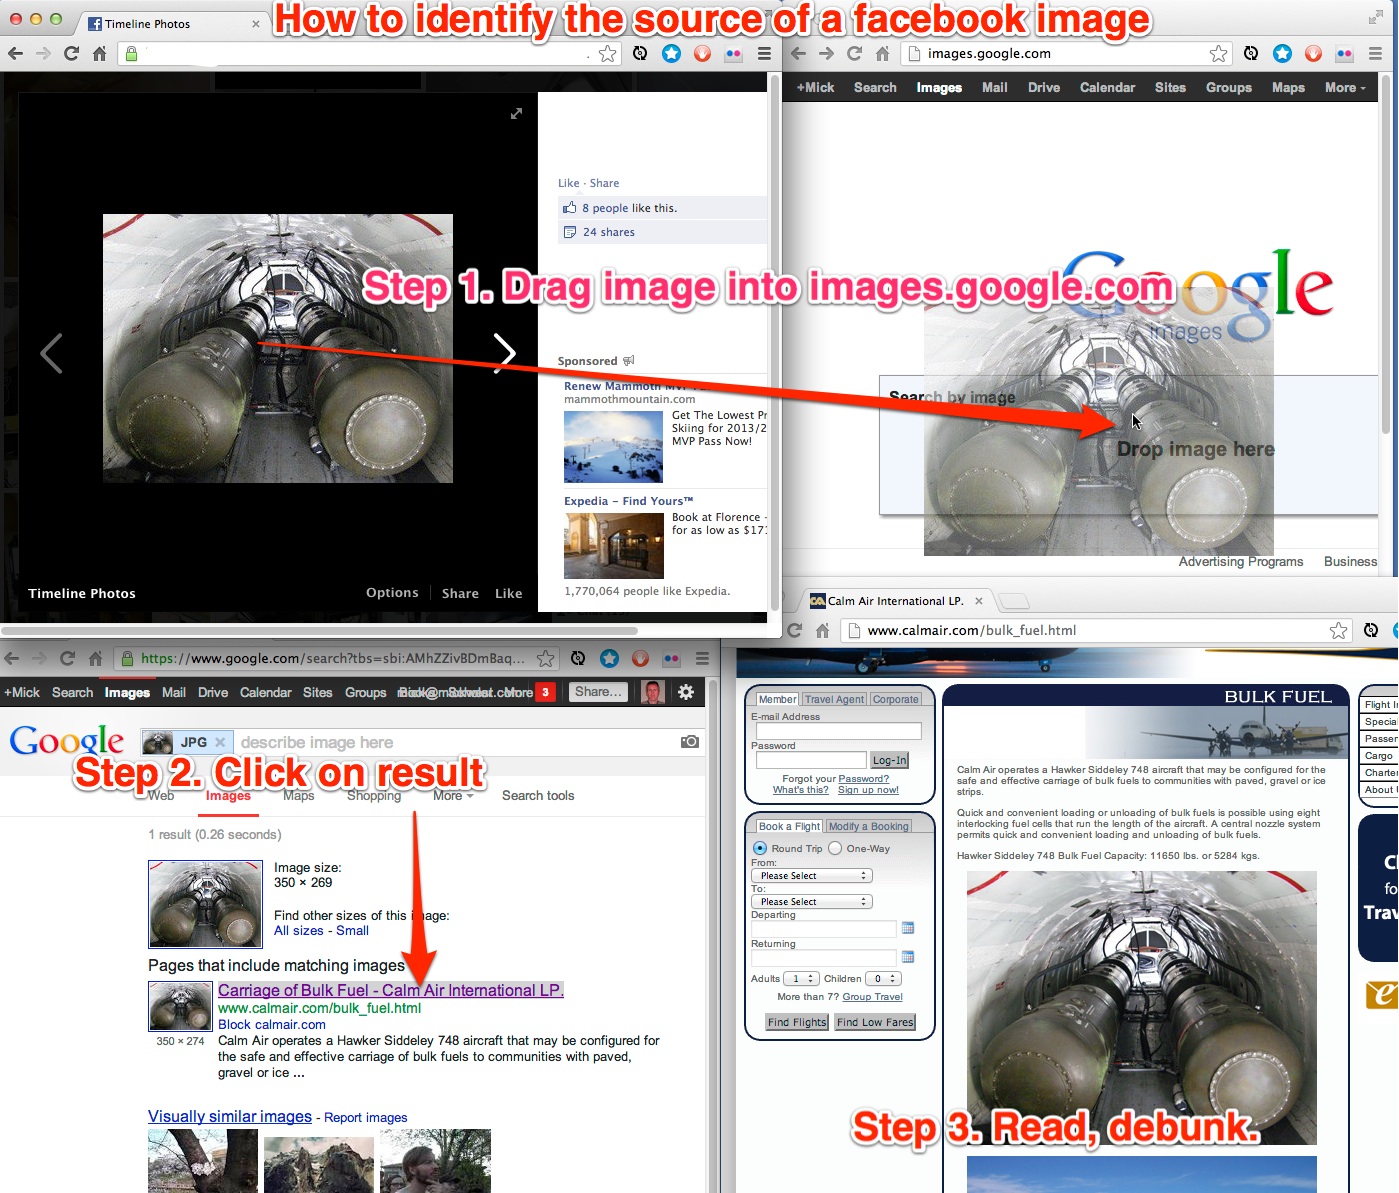Open Adults count dropdown

pyautogui.click(x=801, y=979)
